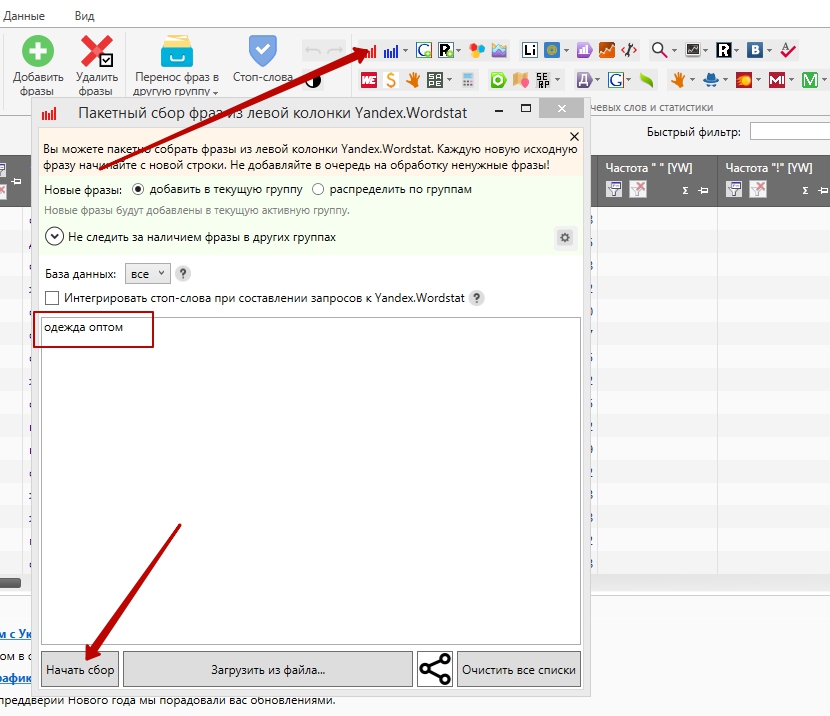The height and width of the screenshot is (716, 830).
Task: Open dropdown beside red MI icon
Action: click(x=791, y=80)
